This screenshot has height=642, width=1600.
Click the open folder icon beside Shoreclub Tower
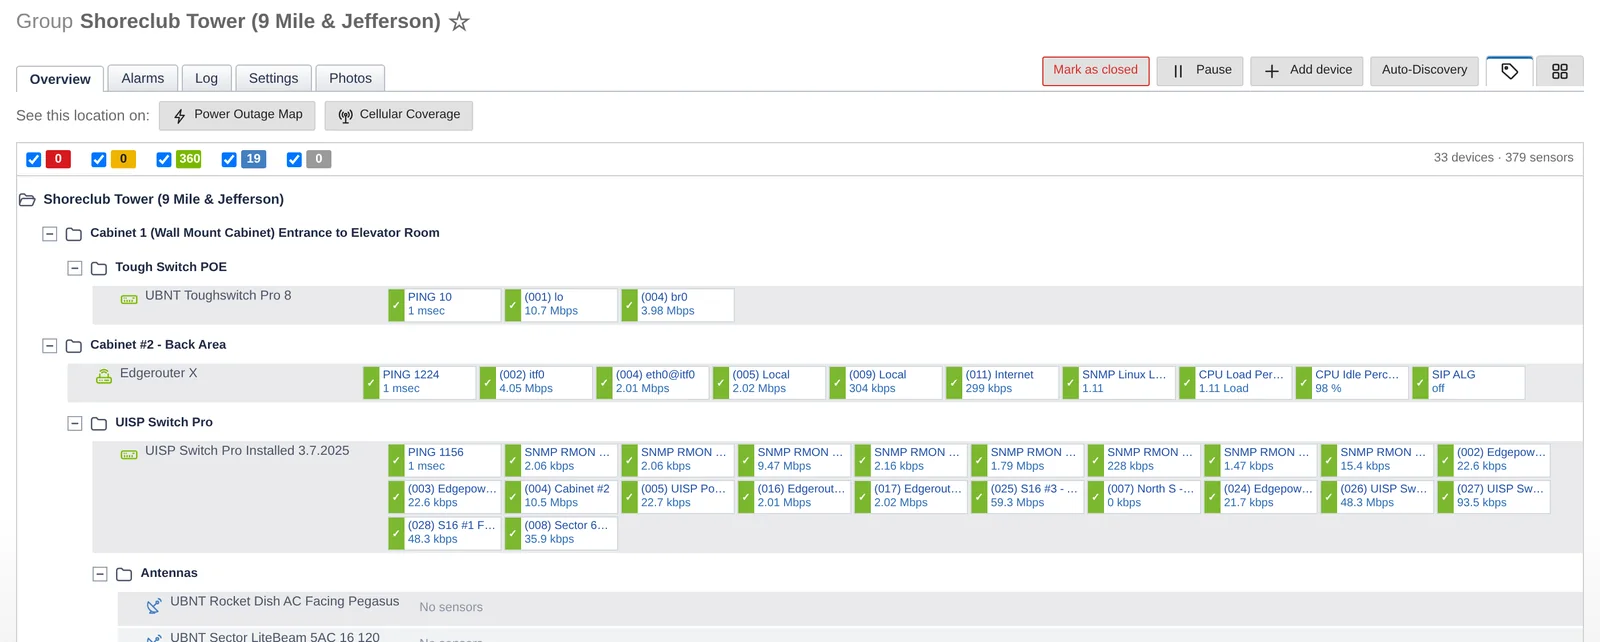coord(27,200)
